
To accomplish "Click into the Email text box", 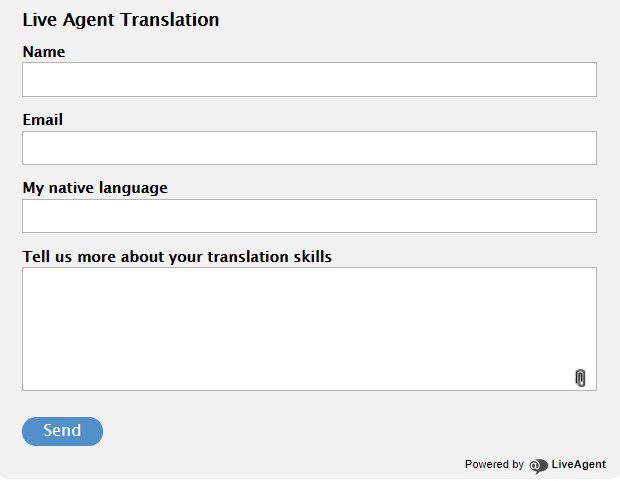I will tap(309, 148).
